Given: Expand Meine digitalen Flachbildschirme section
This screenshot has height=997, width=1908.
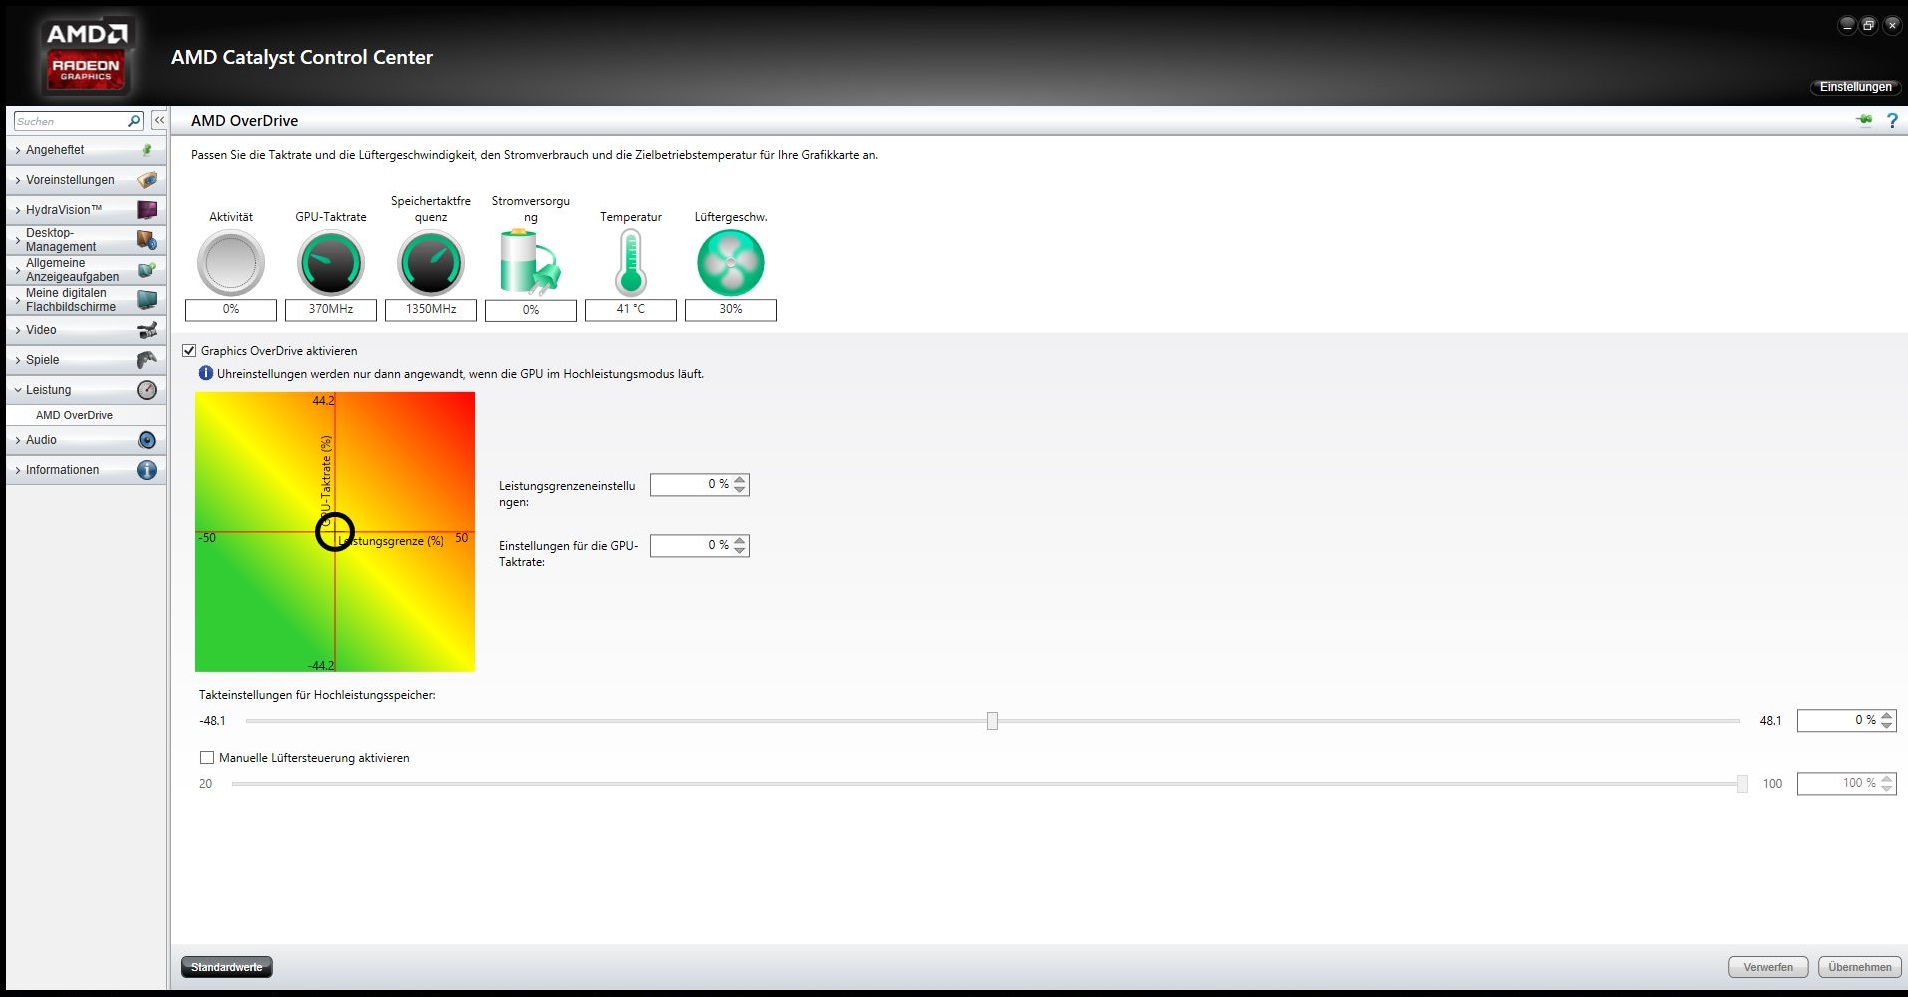Looking at the screenshot, I should tap(17, 300).
